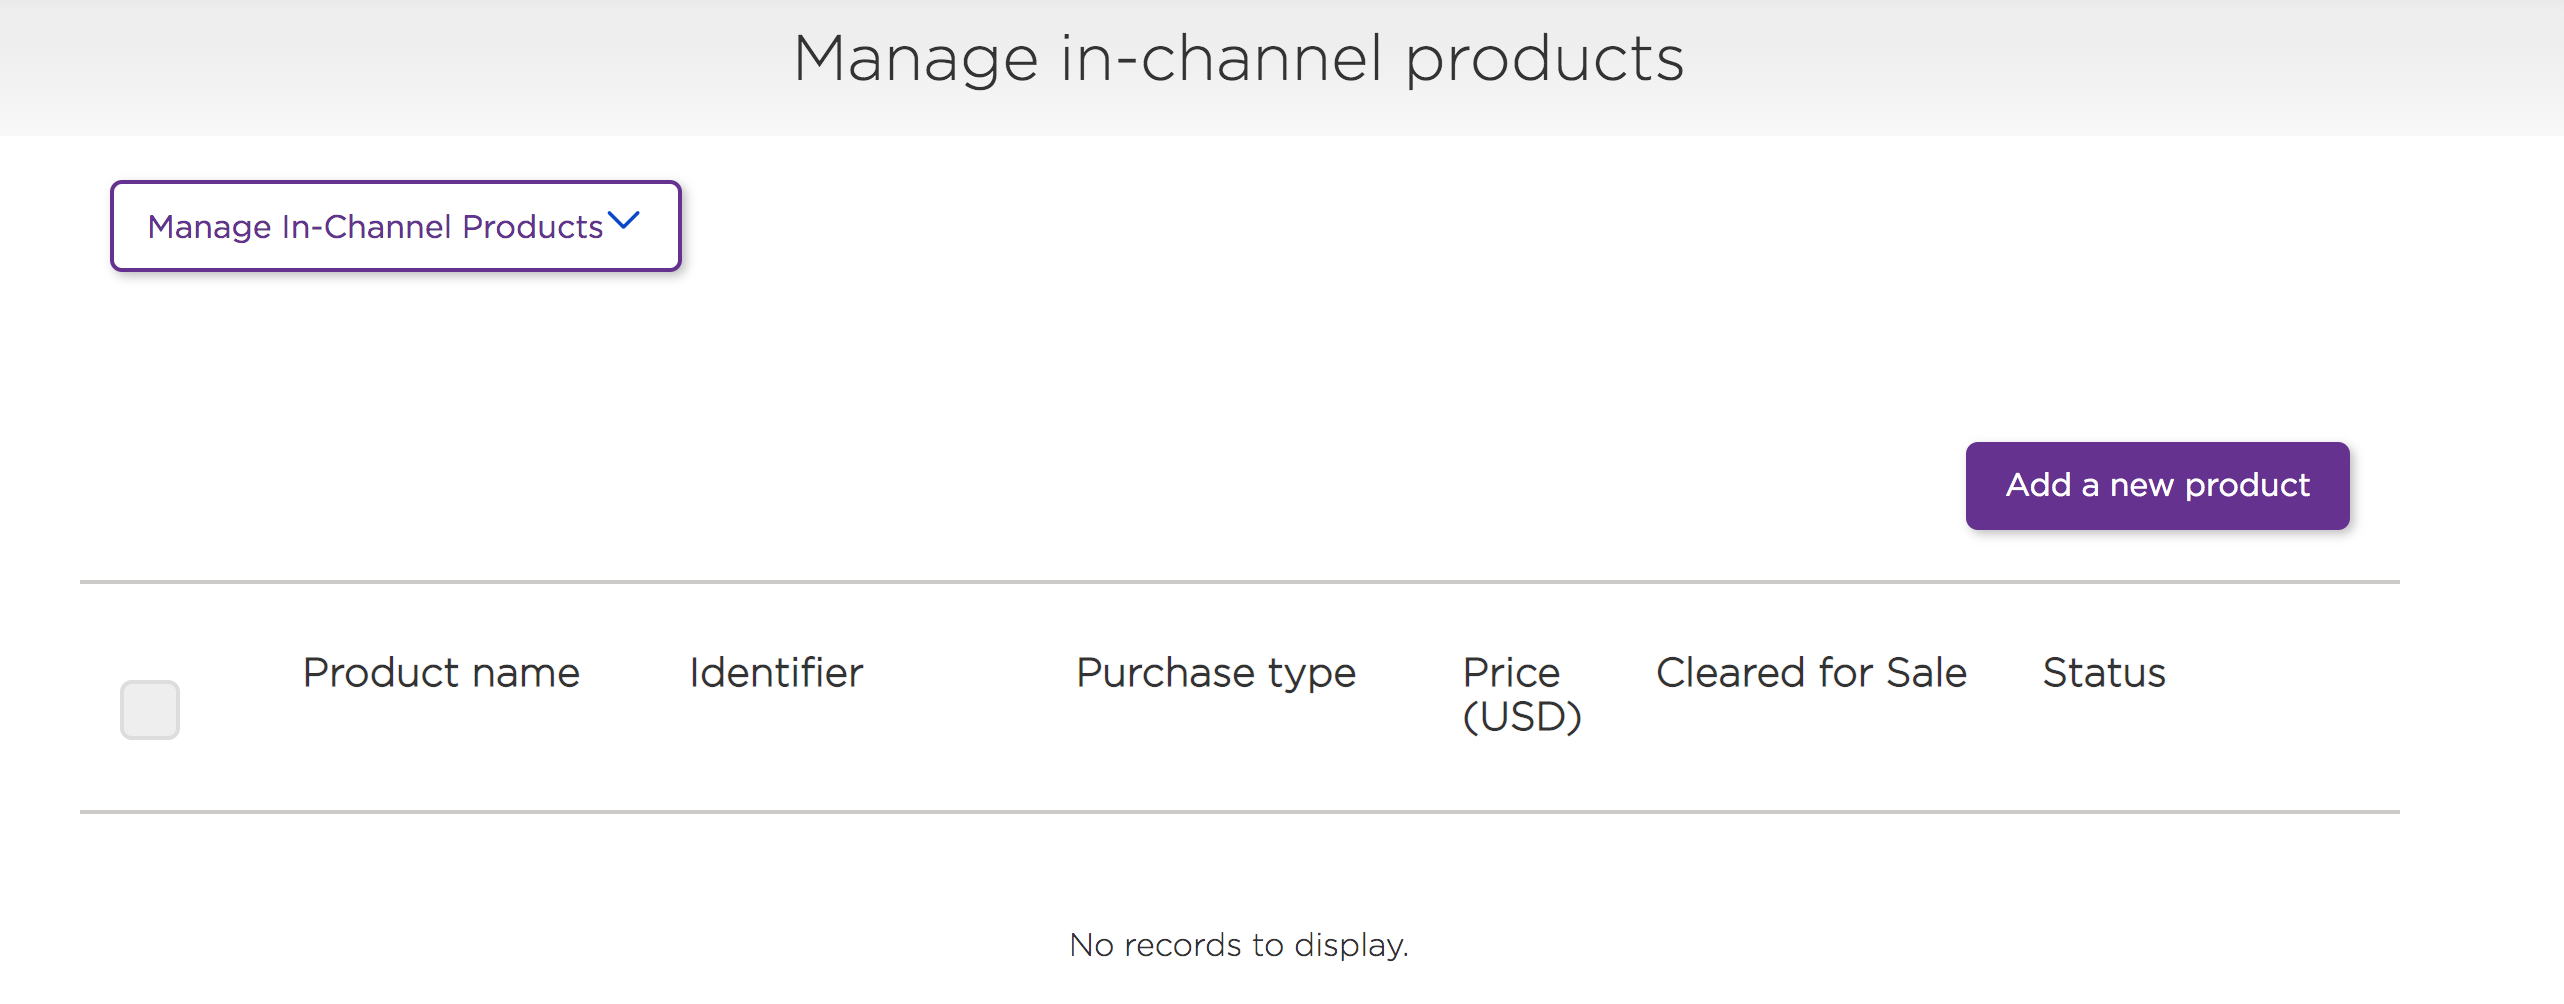The image size is (2564, 1004).
Task: Sort by the Product name column
Action: click(x=441, y=673)
